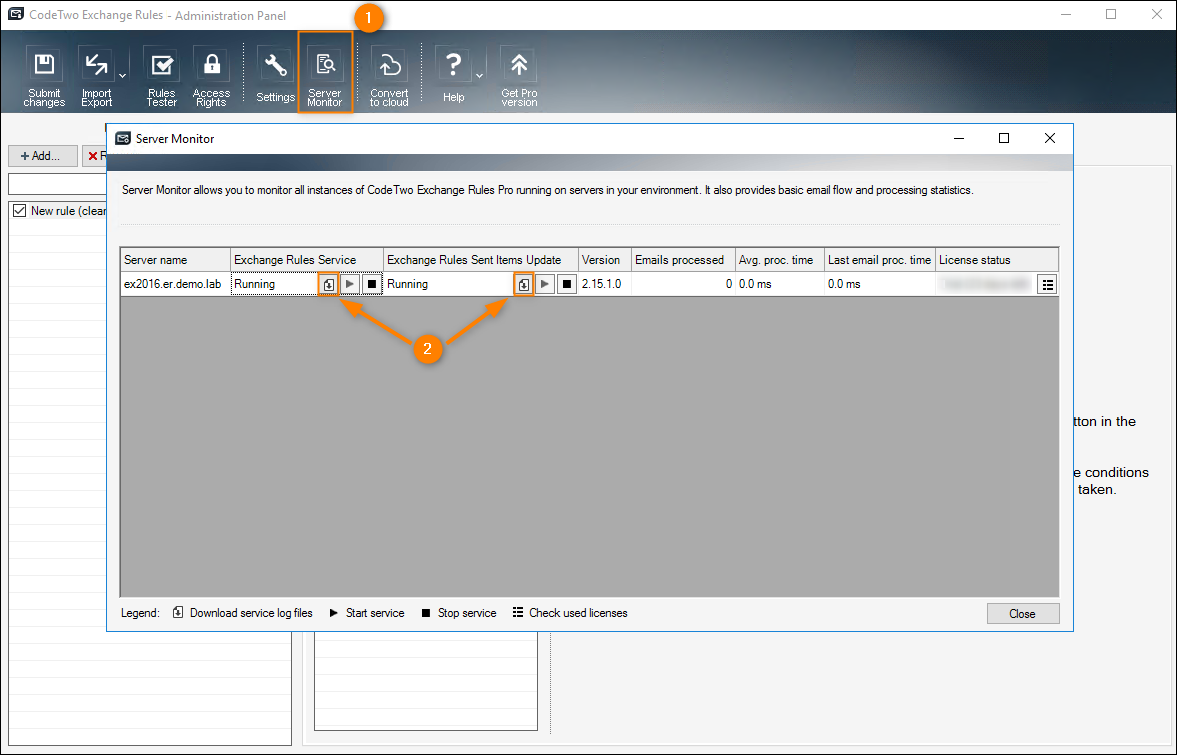The width and height of the screenshot is (1177, 755).
Task: Close the Server Monitor dialog via Close button
Action: (1022, 614)
